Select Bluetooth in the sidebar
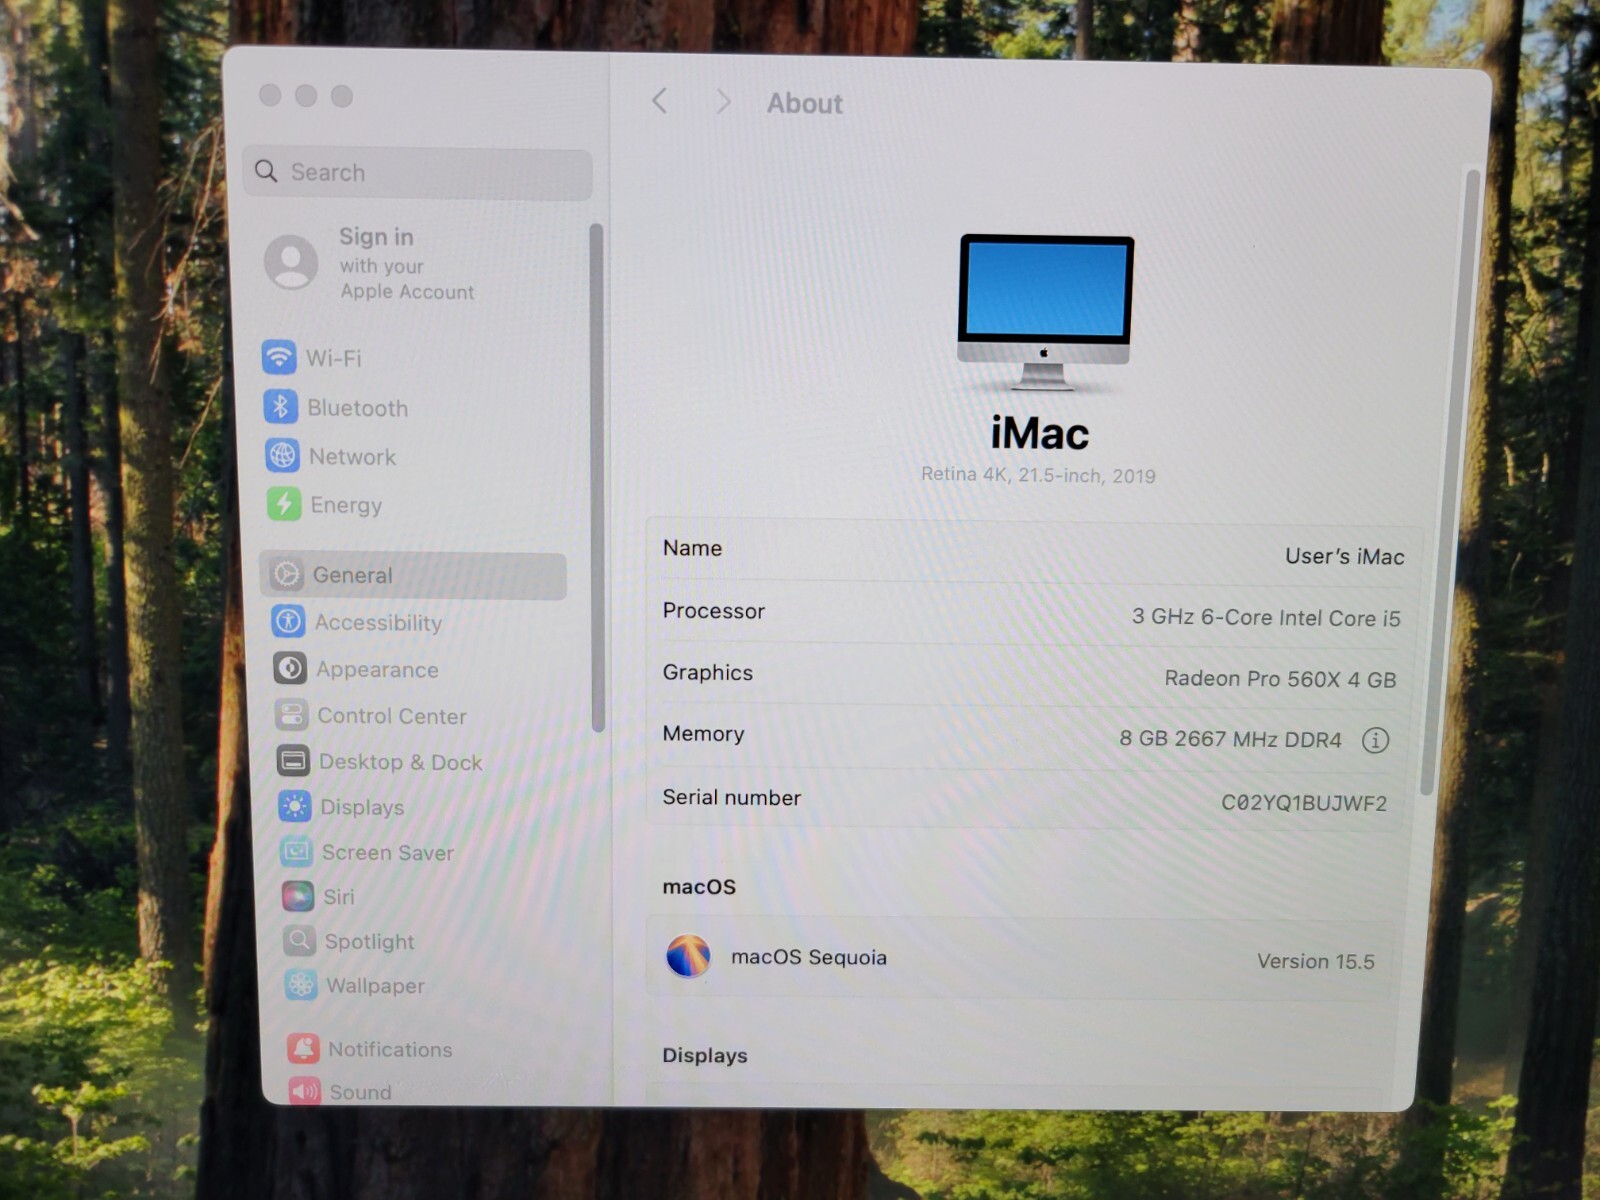The height and width of the screenshot is (1200, 1600). tap(358, 408)
